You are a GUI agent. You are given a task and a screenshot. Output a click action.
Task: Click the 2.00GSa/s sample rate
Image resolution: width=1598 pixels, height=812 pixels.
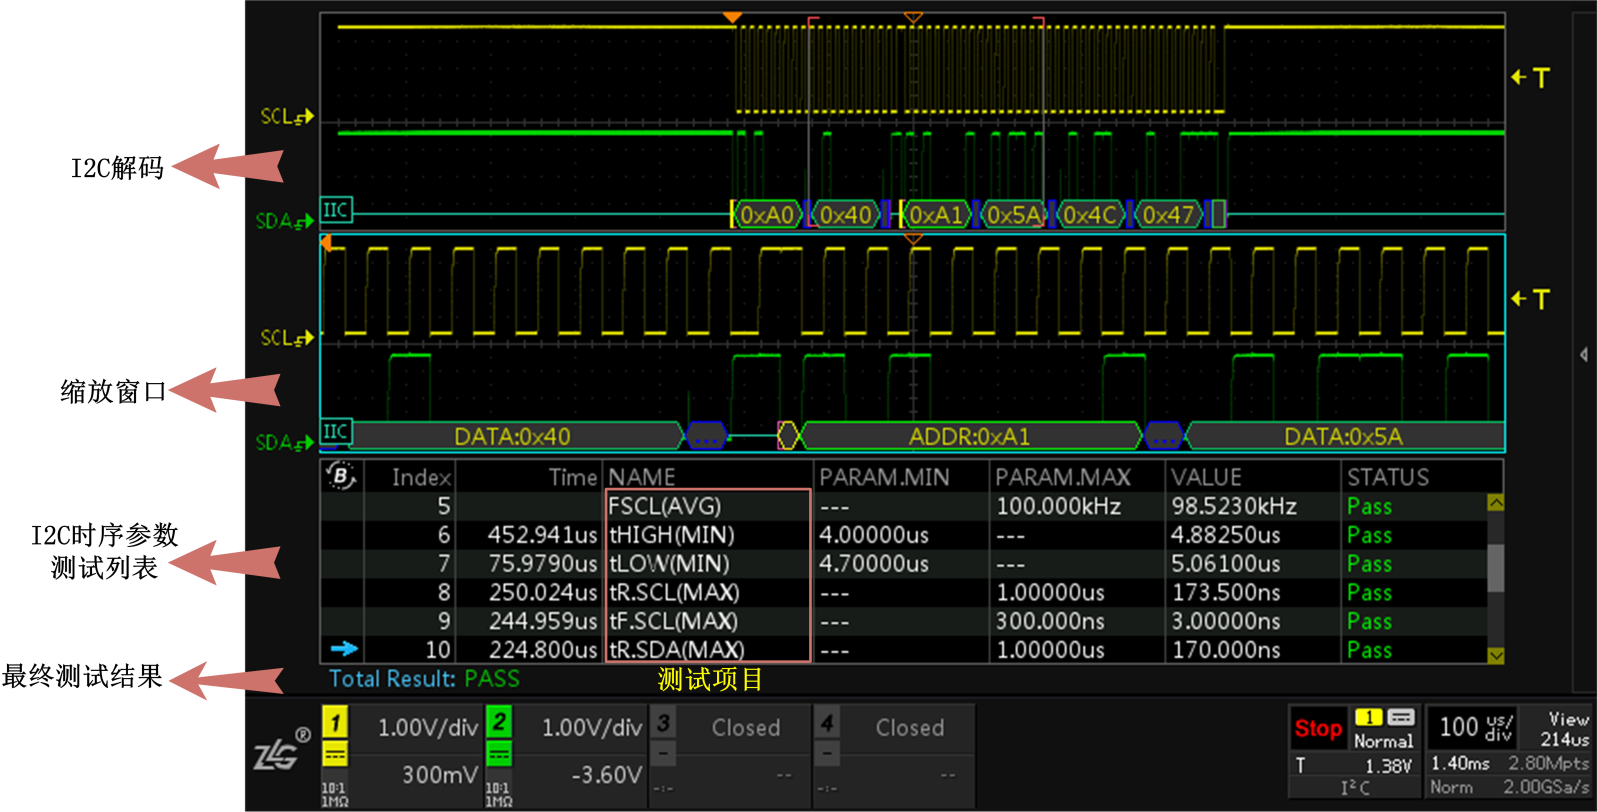coord(1546,787)
